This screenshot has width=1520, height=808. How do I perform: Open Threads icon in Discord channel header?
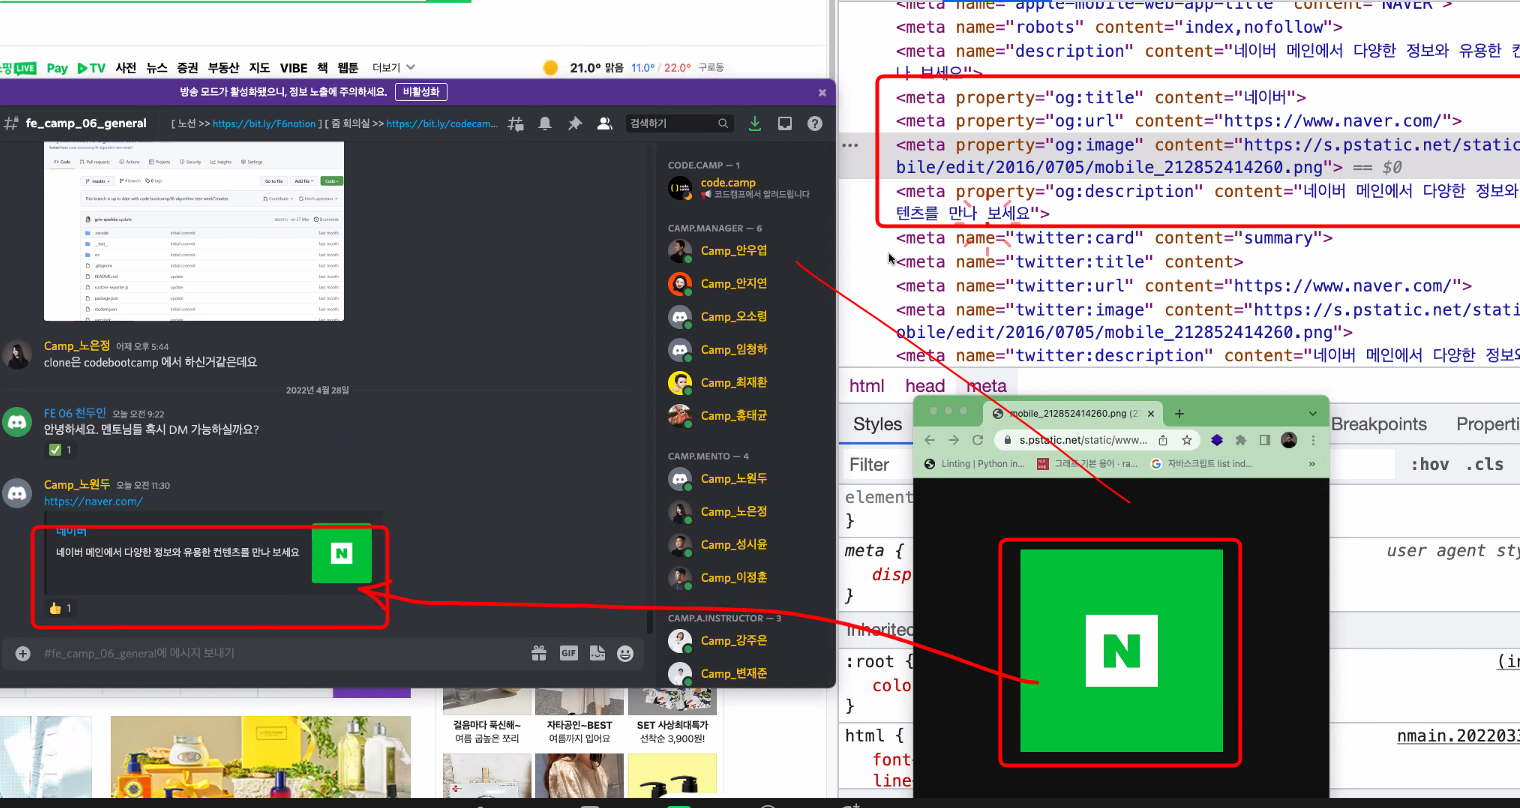[x=516, y=123]
